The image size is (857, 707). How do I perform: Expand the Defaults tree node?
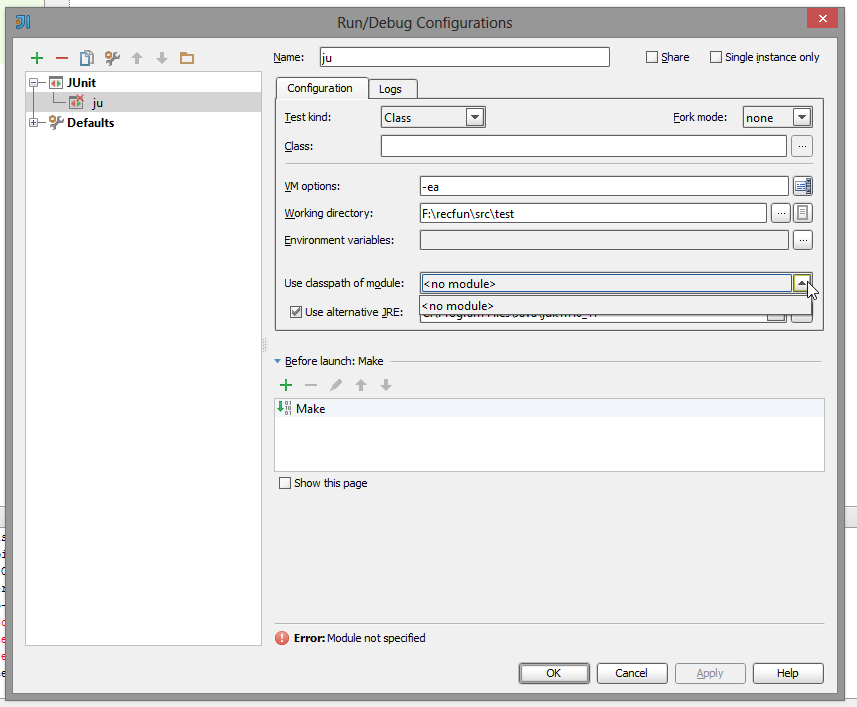34,122
